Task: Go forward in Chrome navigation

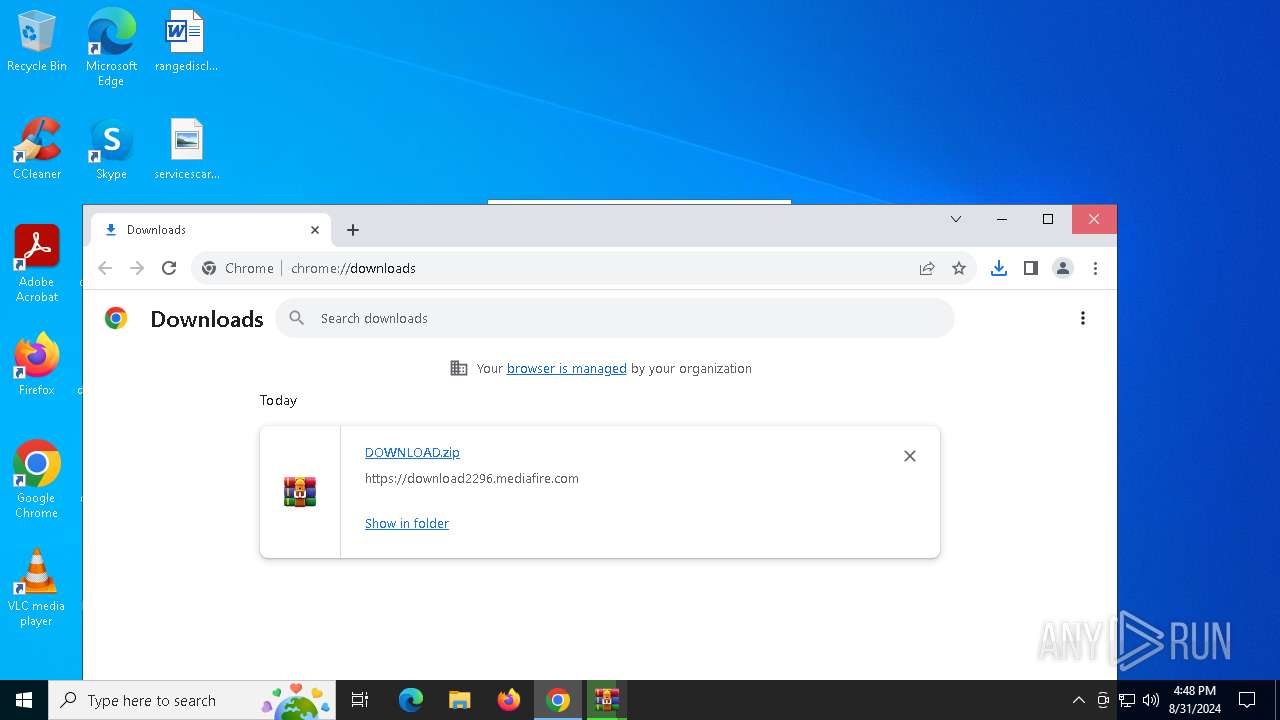Action: coord(137,268)
